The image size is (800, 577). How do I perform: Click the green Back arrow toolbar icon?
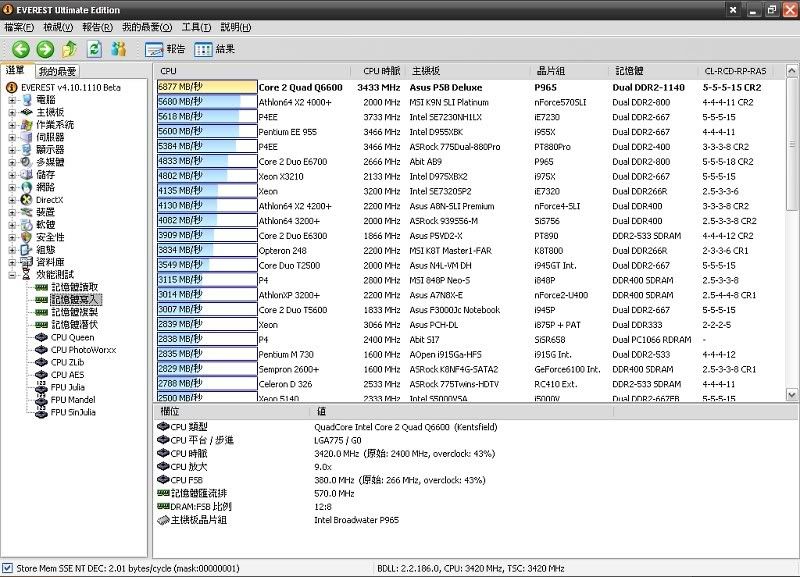click(x=20, y=49)
